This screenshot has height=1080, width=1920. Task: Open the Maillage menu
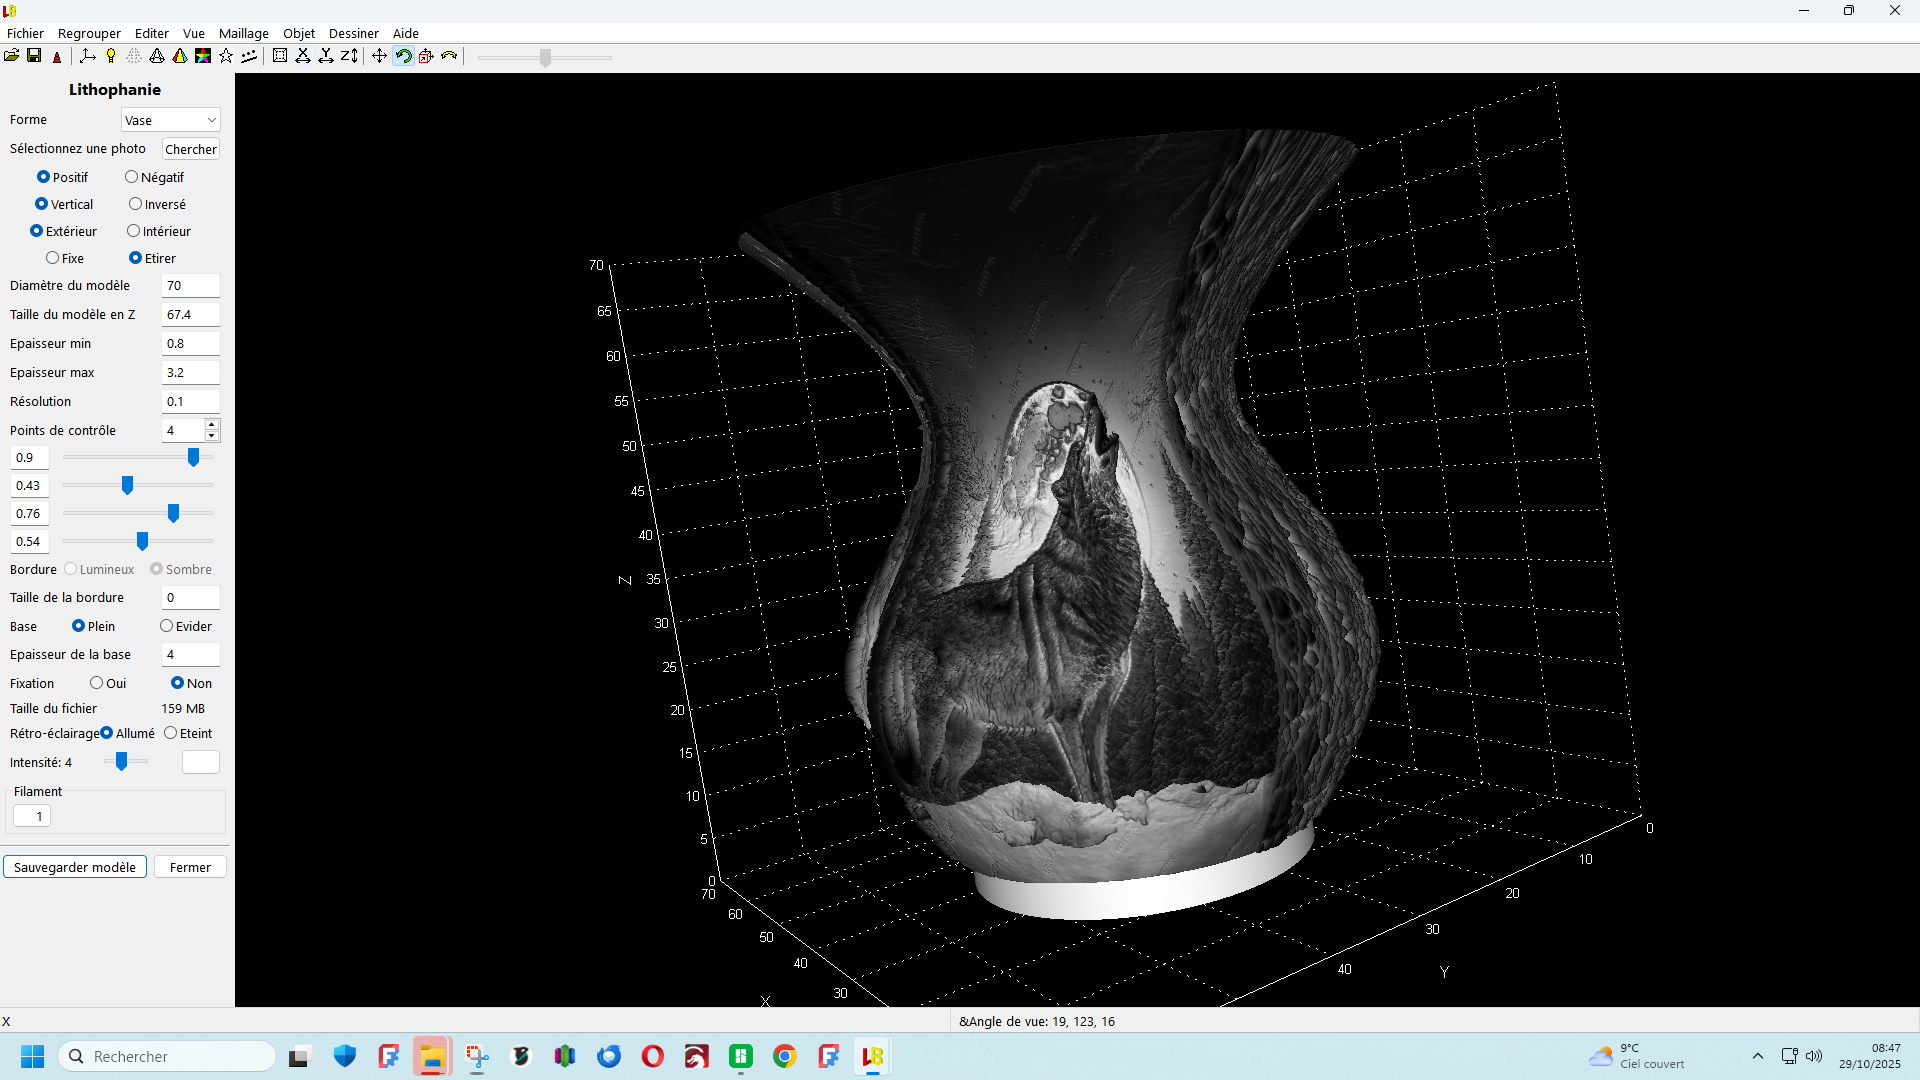pos(243,33)
